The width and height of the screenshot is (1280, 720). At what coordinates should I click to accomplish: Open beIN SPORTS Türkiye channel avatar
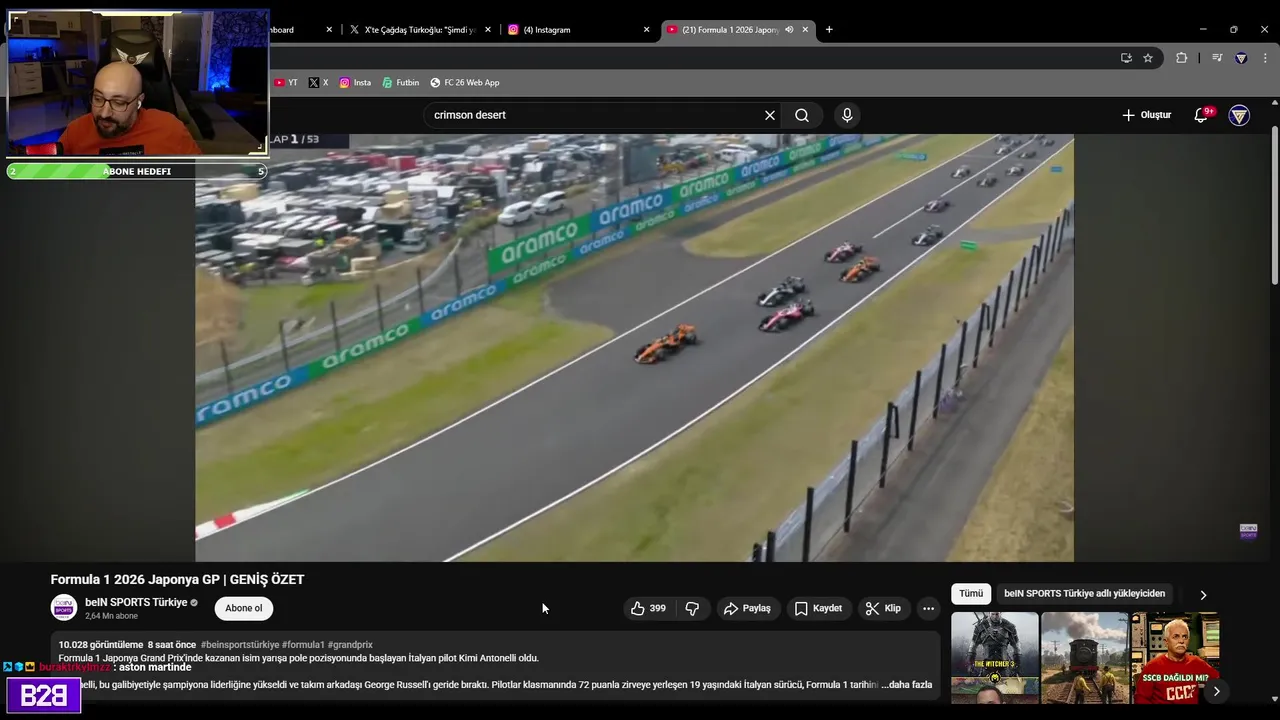tap(64, 608)
